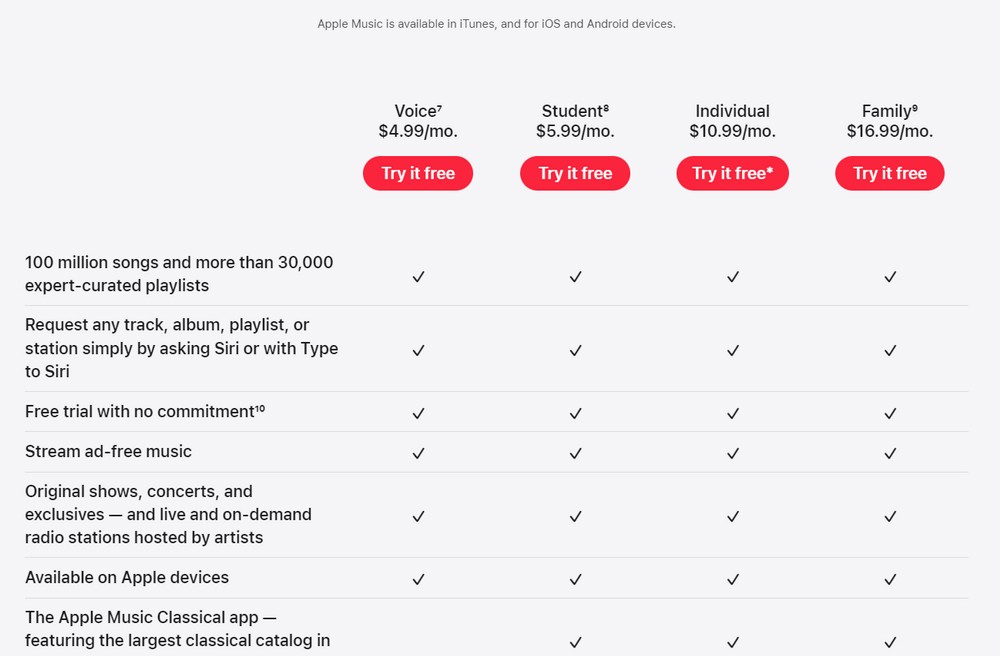Screen dimensions: 1000x656
Task: Click Try it free* under the Individual plan
Action: (732, 173)
